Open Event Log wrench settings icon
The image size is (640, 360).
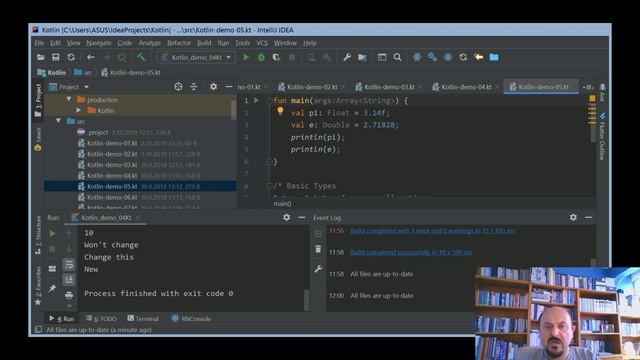318,269
